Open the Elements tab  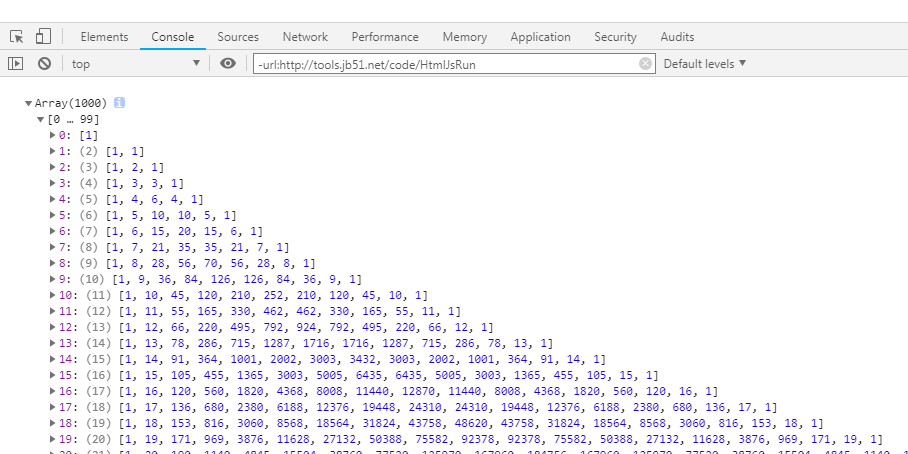coord(104,36)
